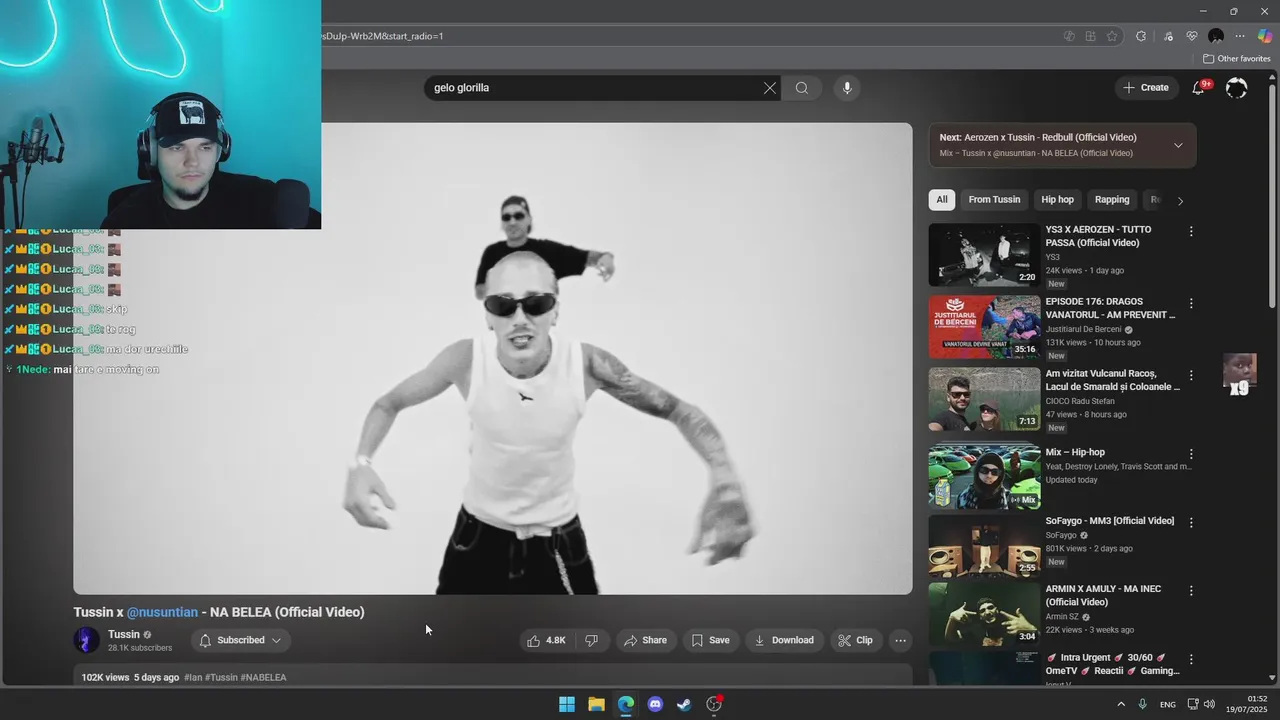Start voice search with the microphone icon
Screen dimensions: 1280x720
pyautogui.click(x=847, y=88)
